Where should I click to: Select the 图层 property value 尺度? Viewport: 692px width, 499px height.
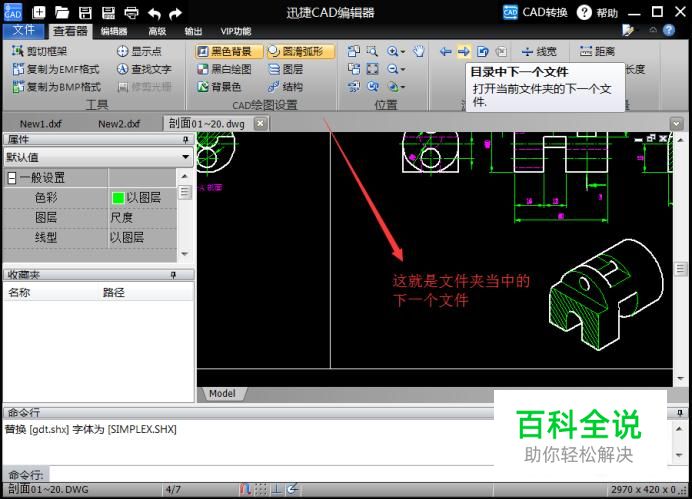point(121,218)
